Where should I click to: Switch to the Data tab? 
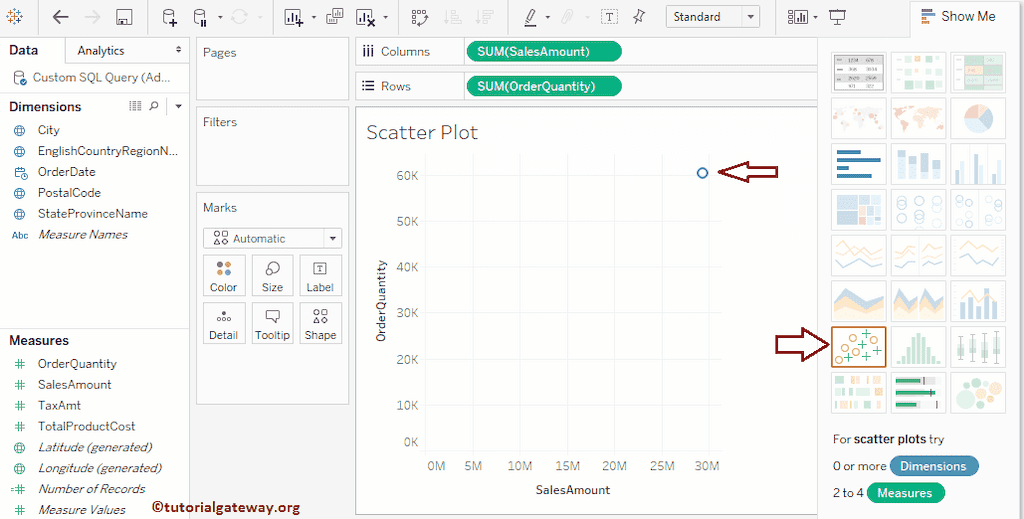click(24, 50)
